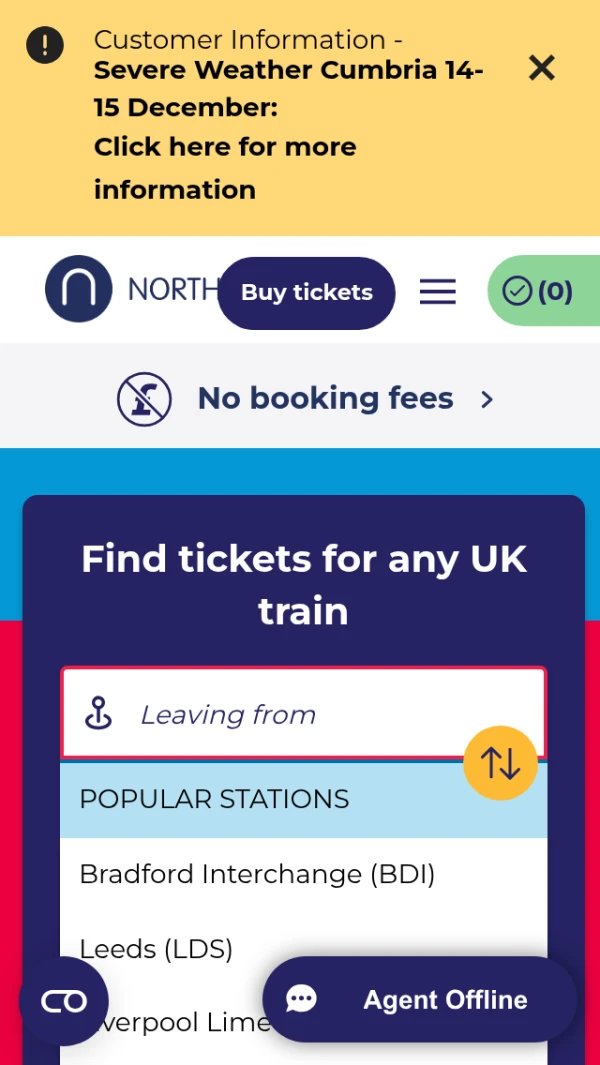The height and width of the screenshot is (1065, 600).
Task: Expand the No booking fees chevron
Action: [x=487, y=399]
